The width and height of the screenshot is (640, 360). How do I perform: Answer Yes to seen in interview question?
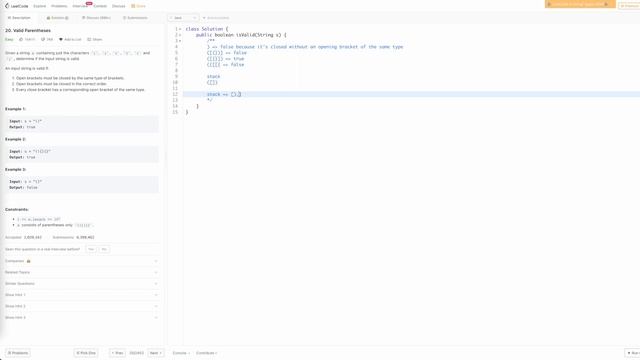click(91, 249)
